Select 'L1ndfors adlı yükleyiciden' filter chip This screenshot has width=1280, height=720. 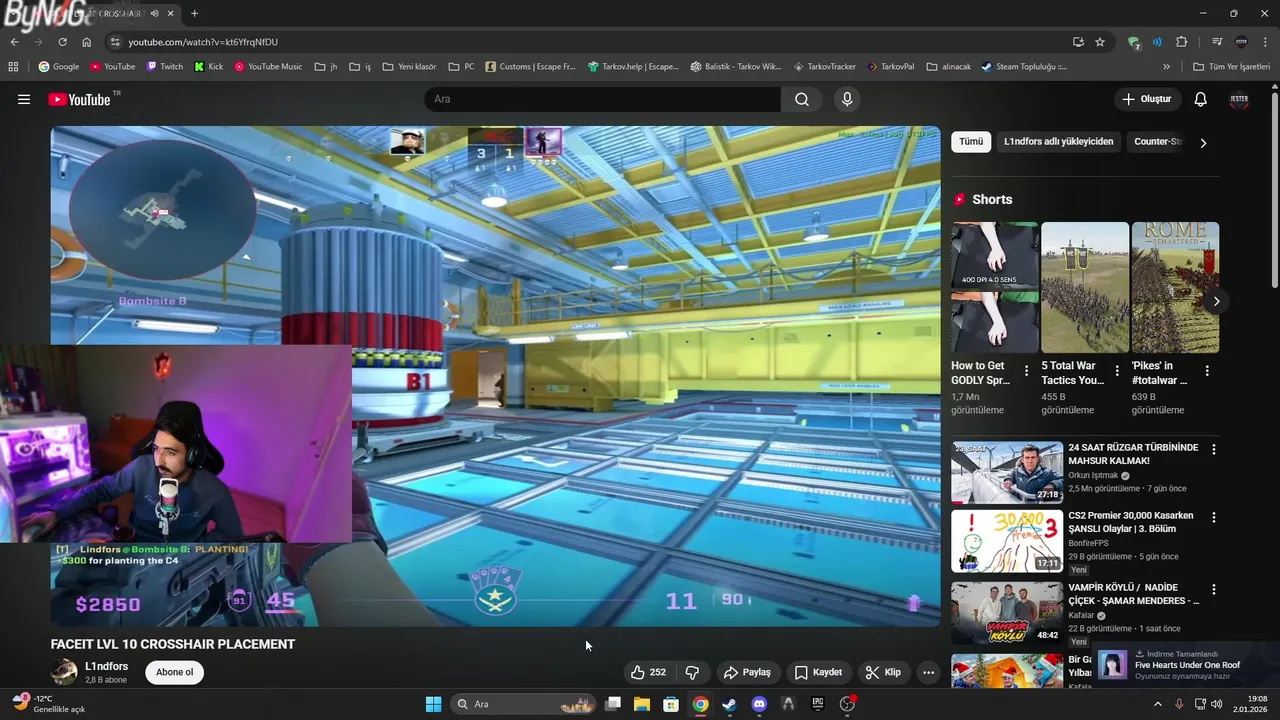pos(1058,142)
